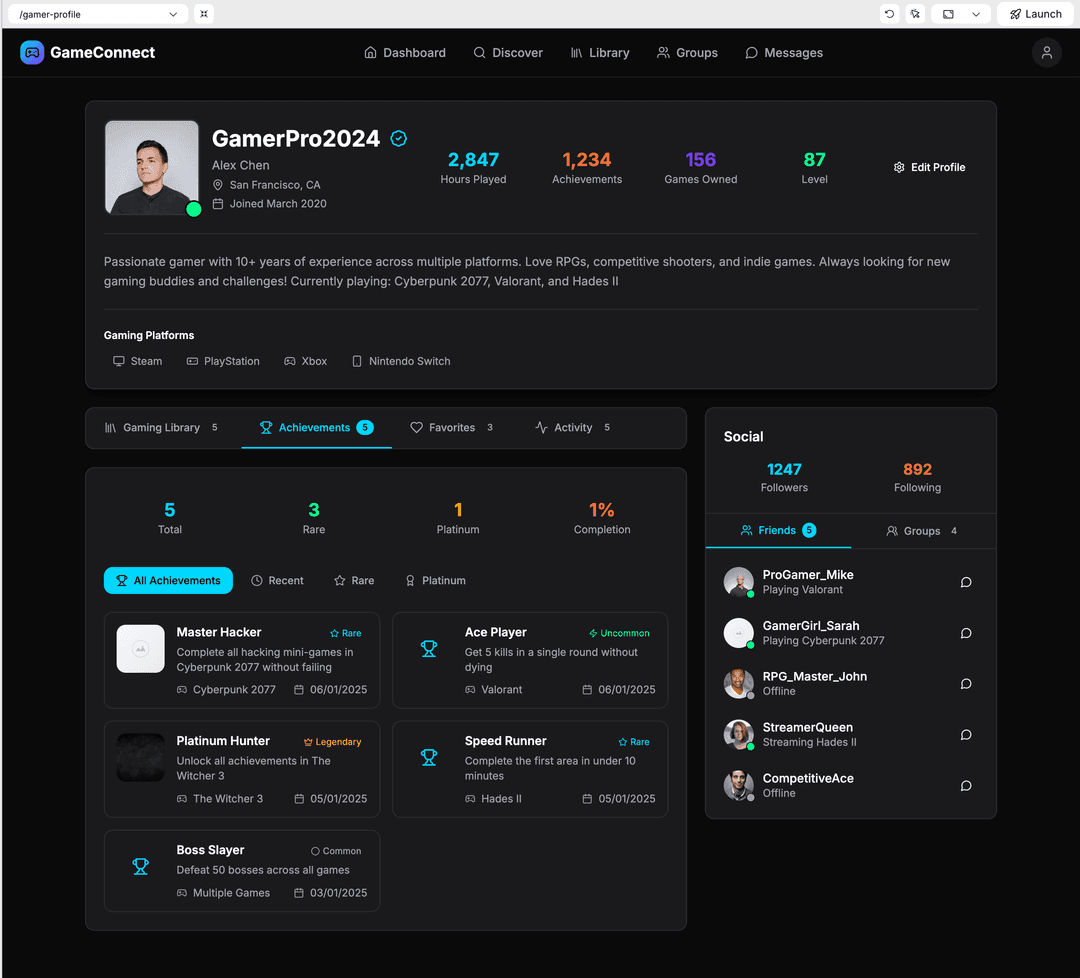Click the chat icon for RPG_Master_John
Screen dimensions: 1080x978
(x=966, y=684)
